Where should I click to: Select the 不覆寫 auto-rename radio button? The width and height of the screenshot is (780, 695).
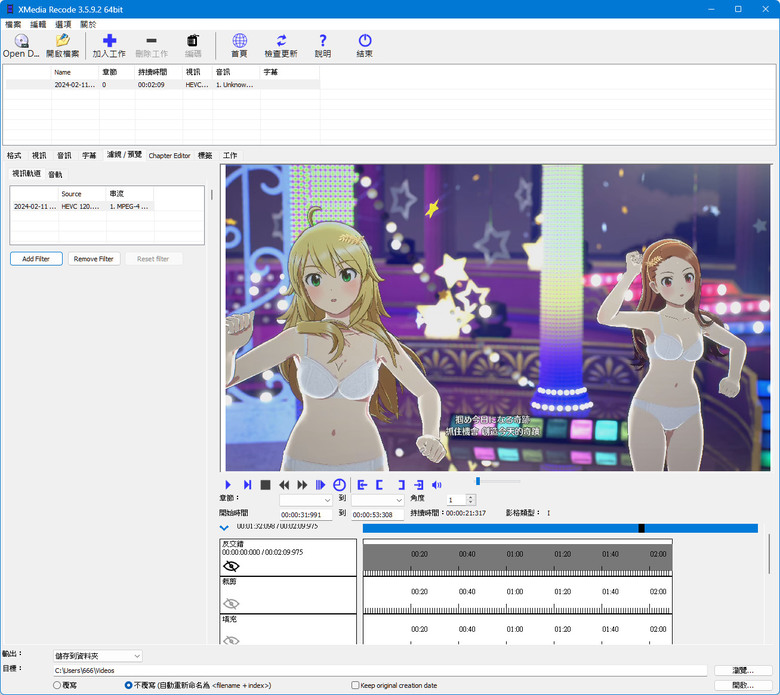(x=128, y=685)
